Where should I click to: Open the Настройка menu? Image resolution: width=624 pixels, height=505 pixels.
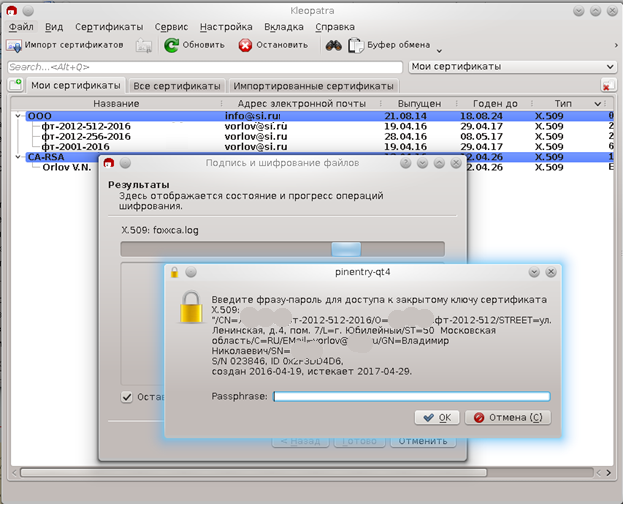tap(226, 27)
